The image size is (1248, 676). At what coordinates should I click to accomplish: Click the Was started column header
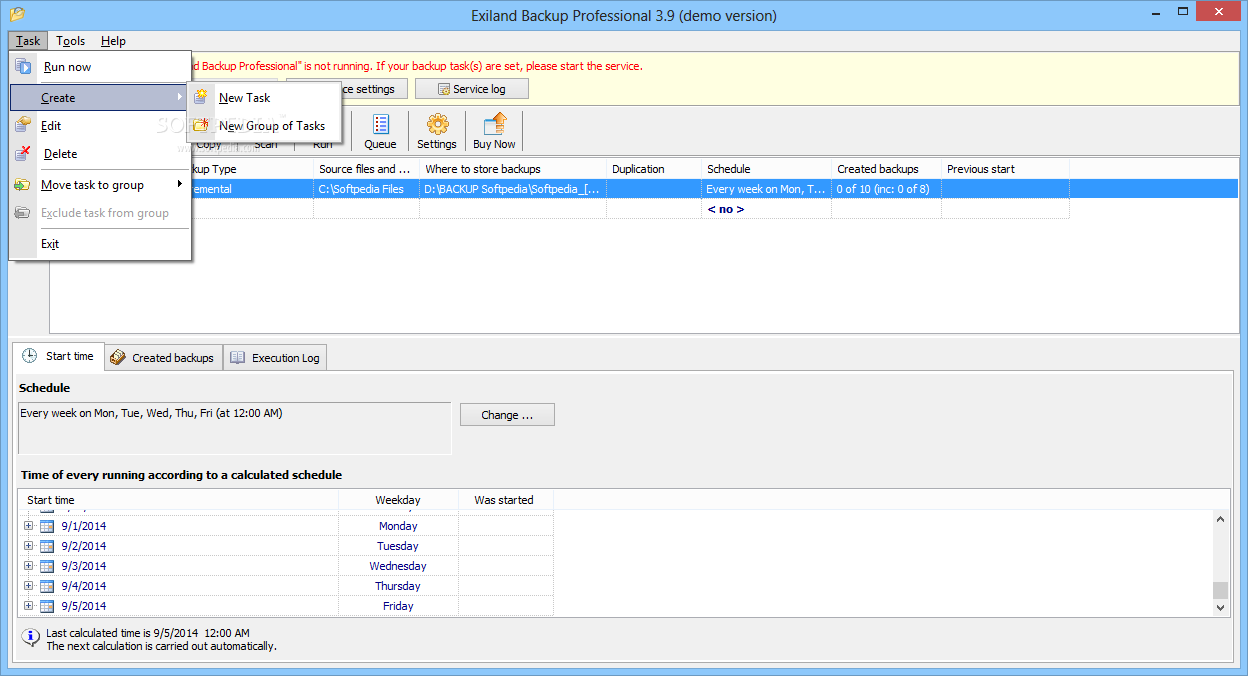pos(505,500)
